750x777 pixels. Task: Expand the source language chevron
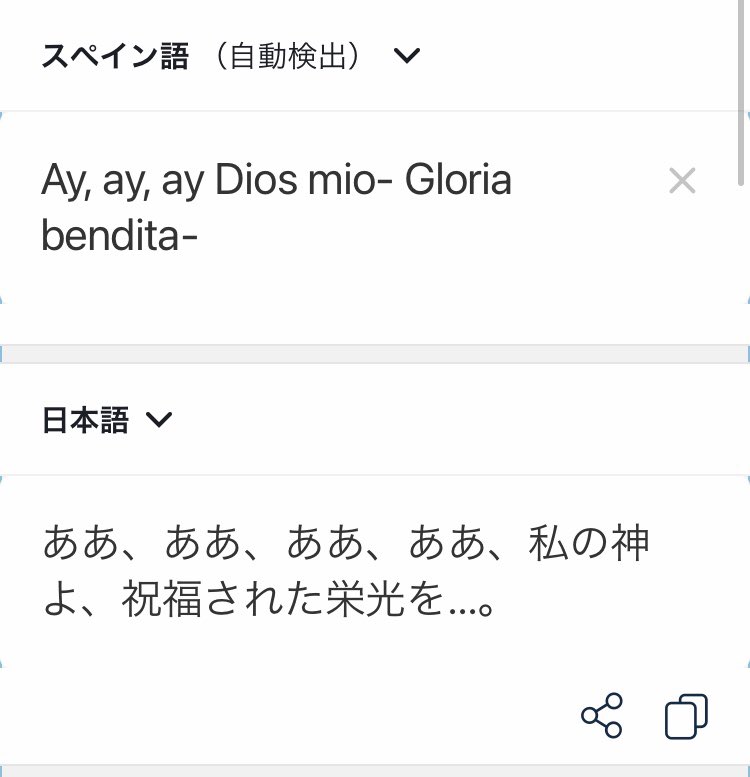point(406,56)
